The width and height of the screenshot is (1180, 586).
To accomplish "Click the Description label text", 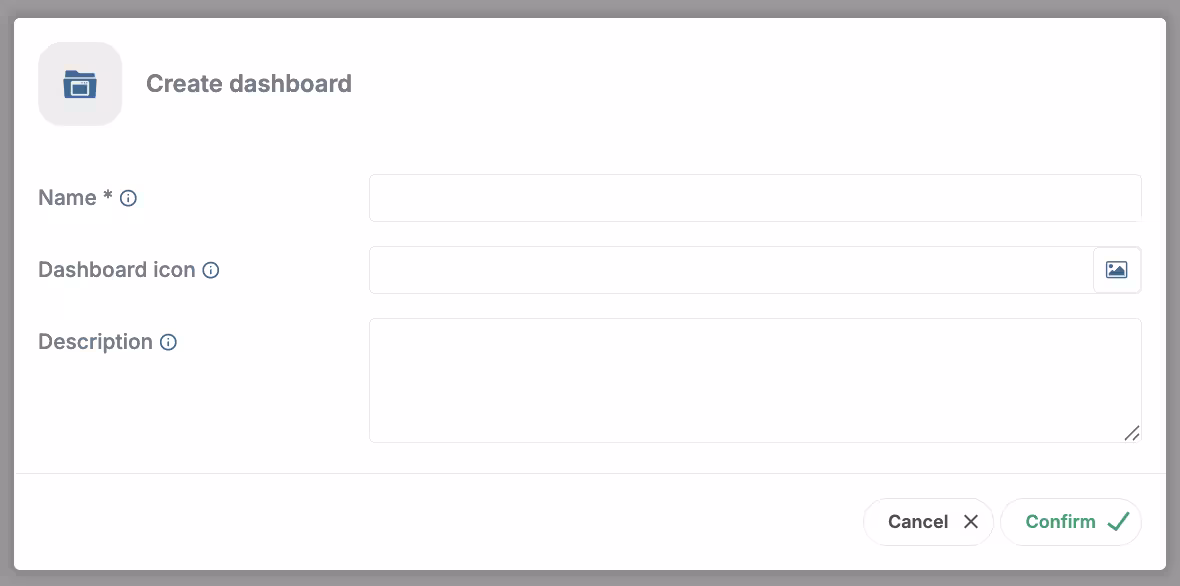I will 95,342.
